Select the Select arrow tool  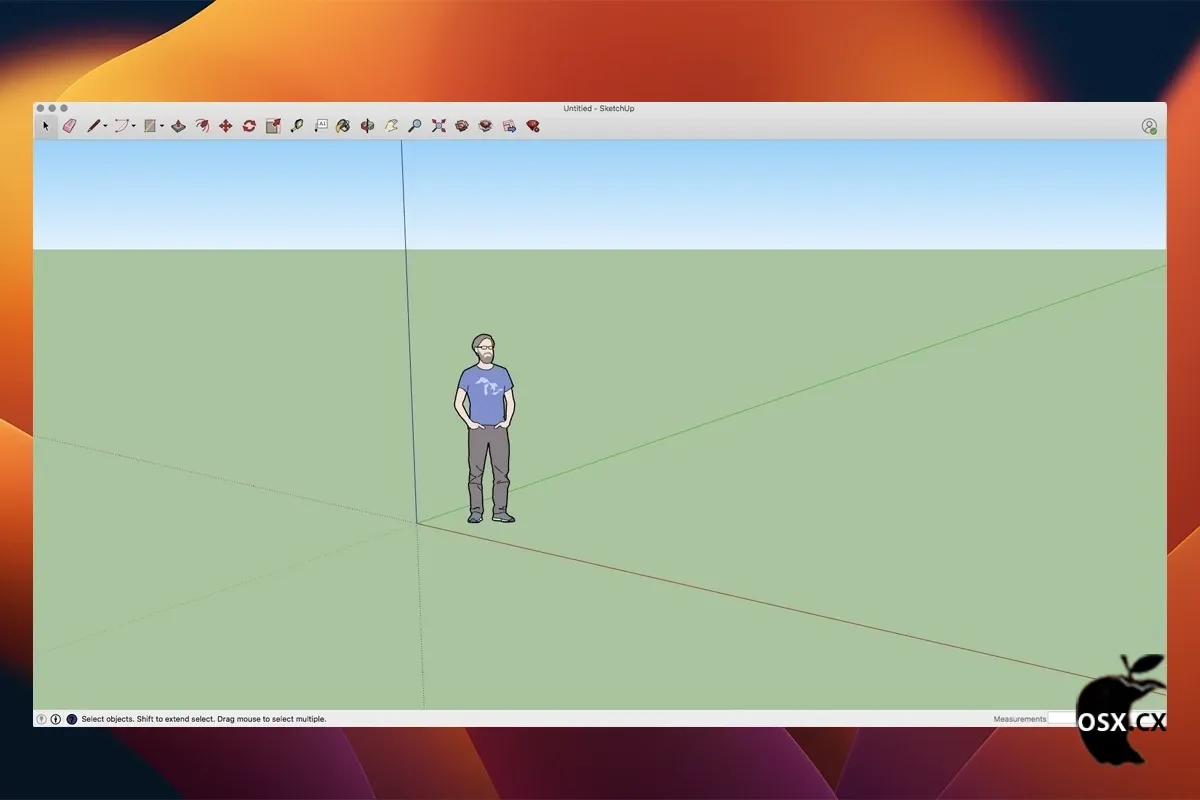tap(45, 126)
